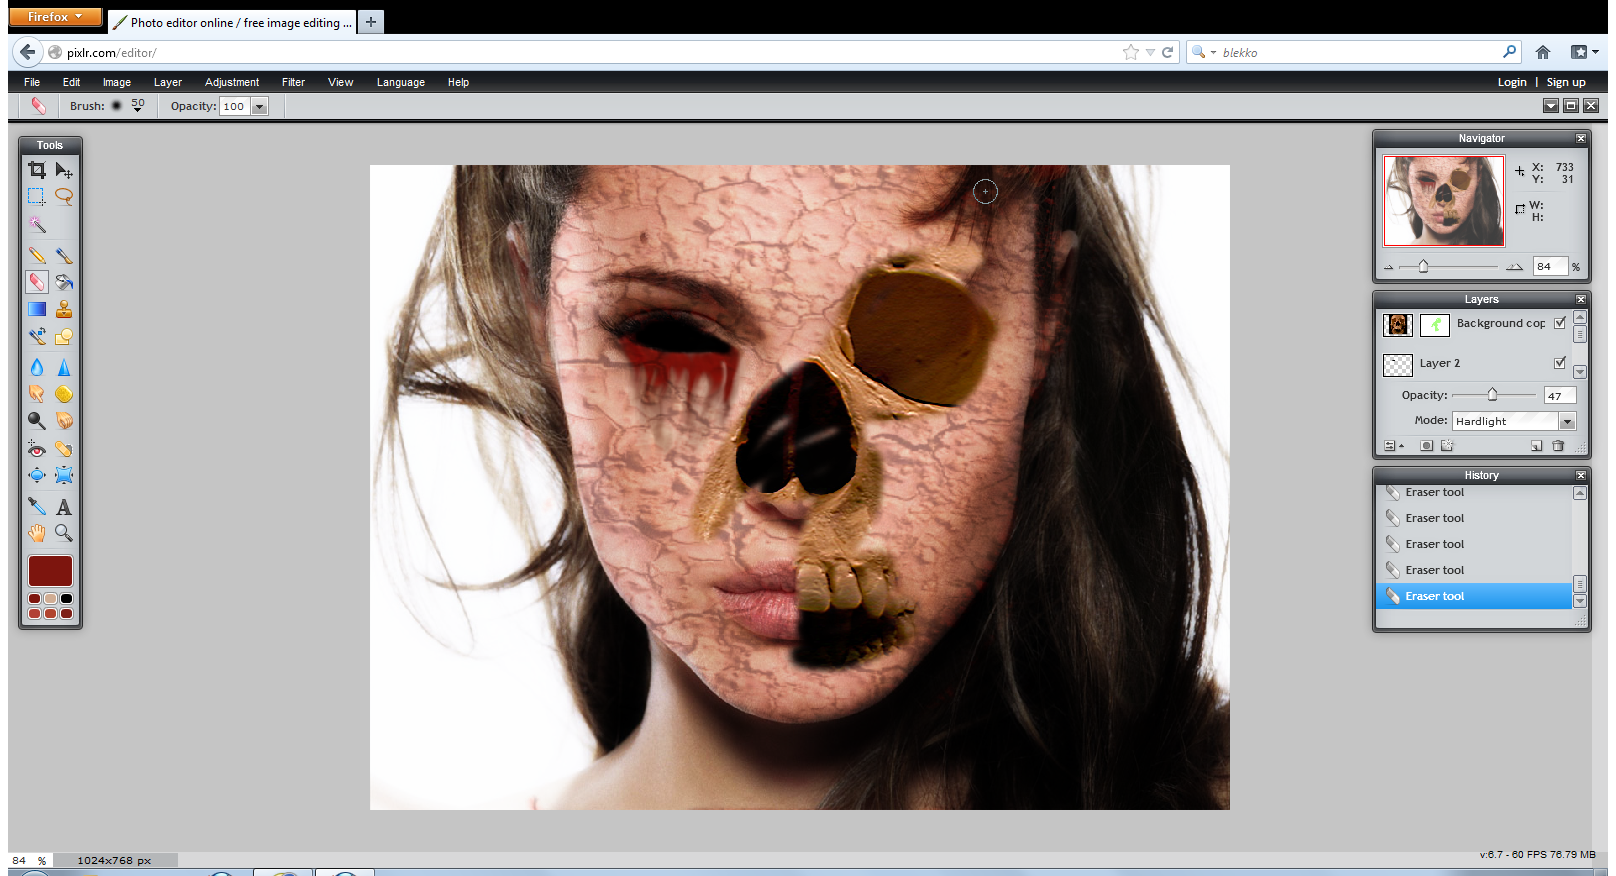Select the Type text tool
Screen dimensions: 1616x876
pos(64,506)
